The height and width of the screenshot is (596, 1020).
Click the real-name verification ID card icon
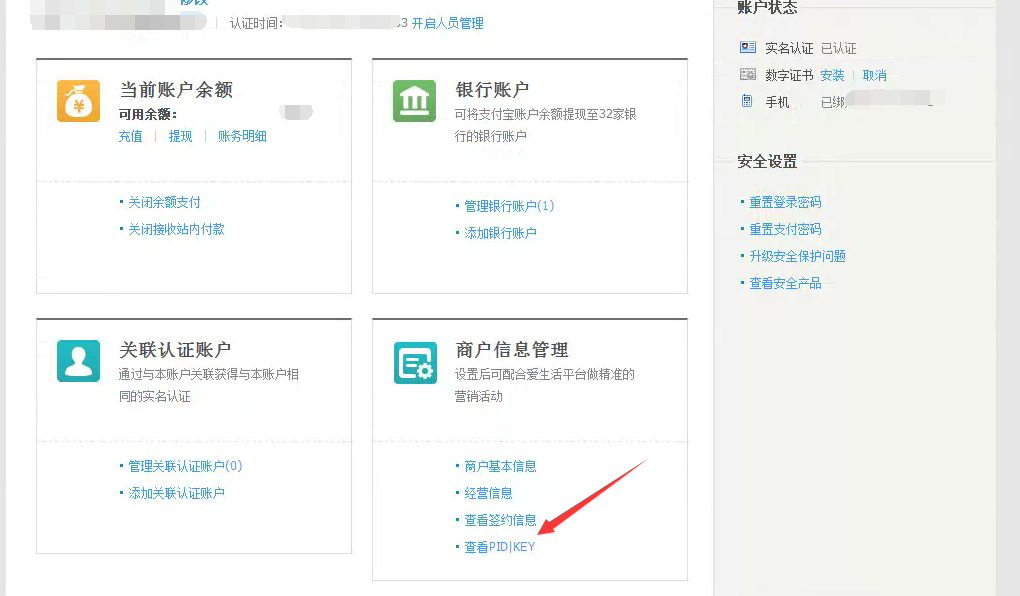(x=748, y=47)
